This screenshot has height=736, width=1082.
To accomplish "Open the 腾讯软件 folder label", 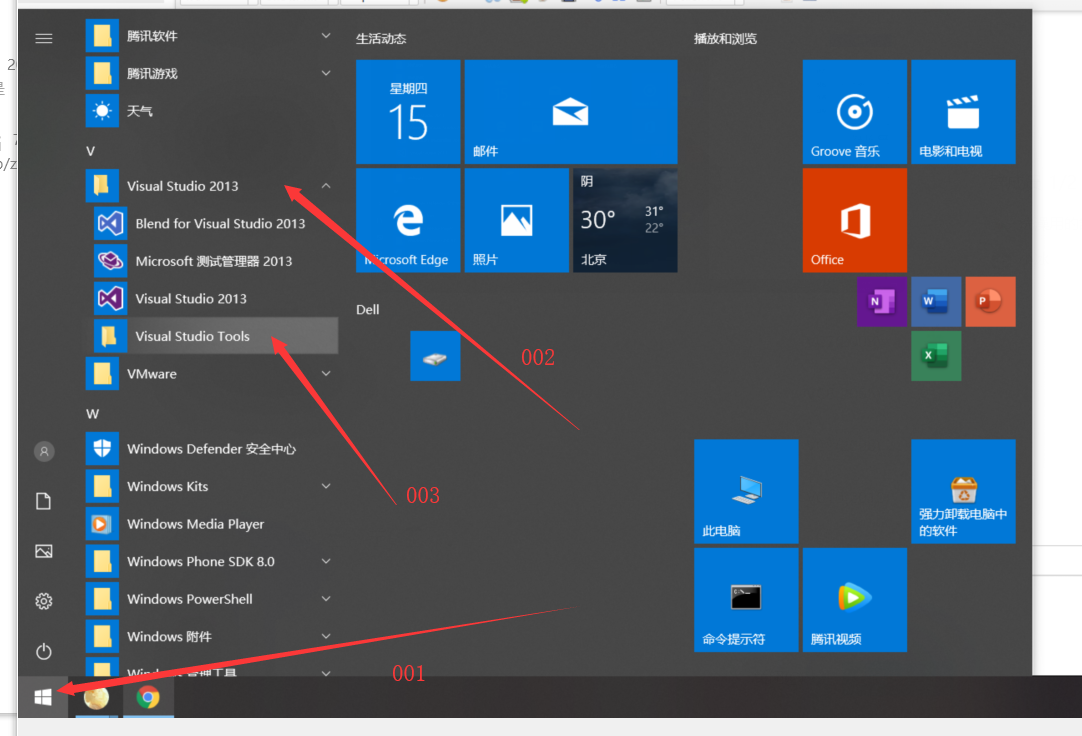I will 153,36.
